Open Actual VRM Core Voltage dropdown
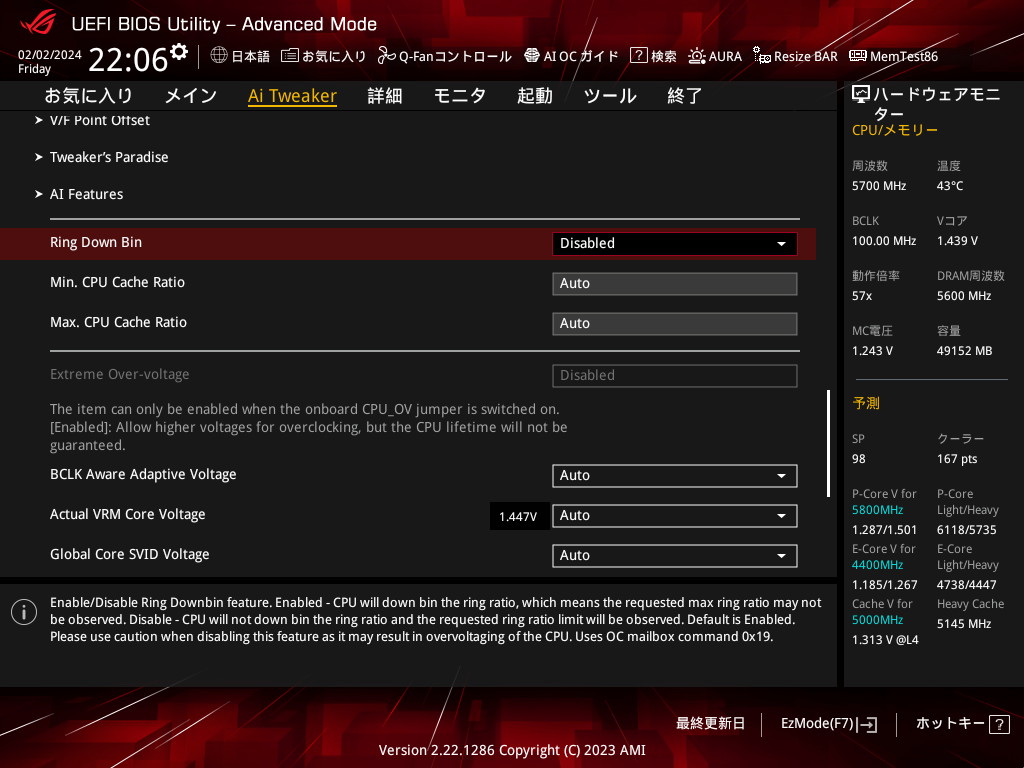 675,516
